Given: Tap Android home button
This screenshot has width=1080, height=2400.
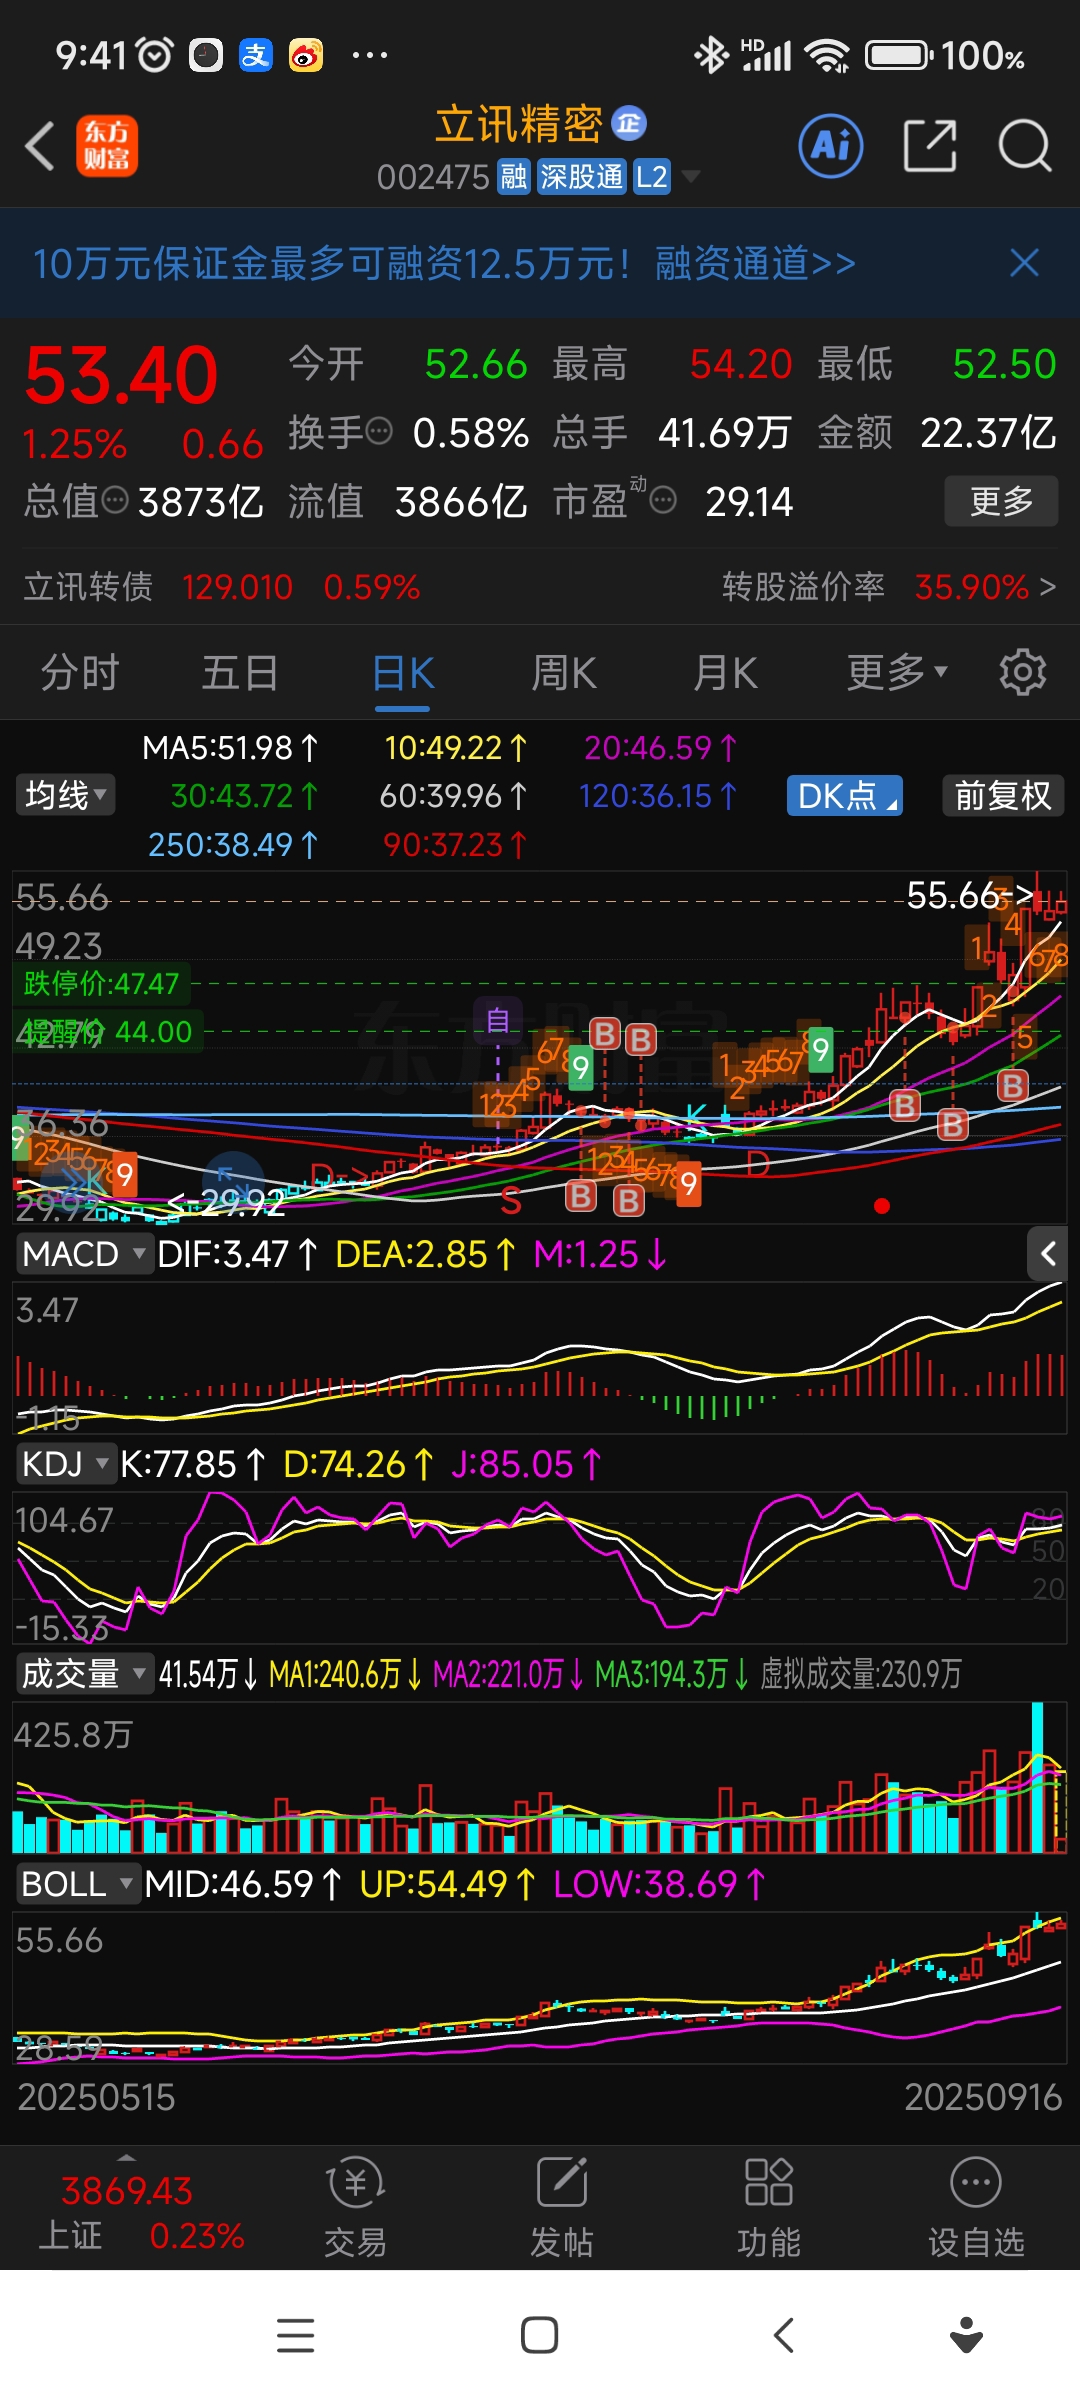Looking at the screenshot, I should point(540,2336).
